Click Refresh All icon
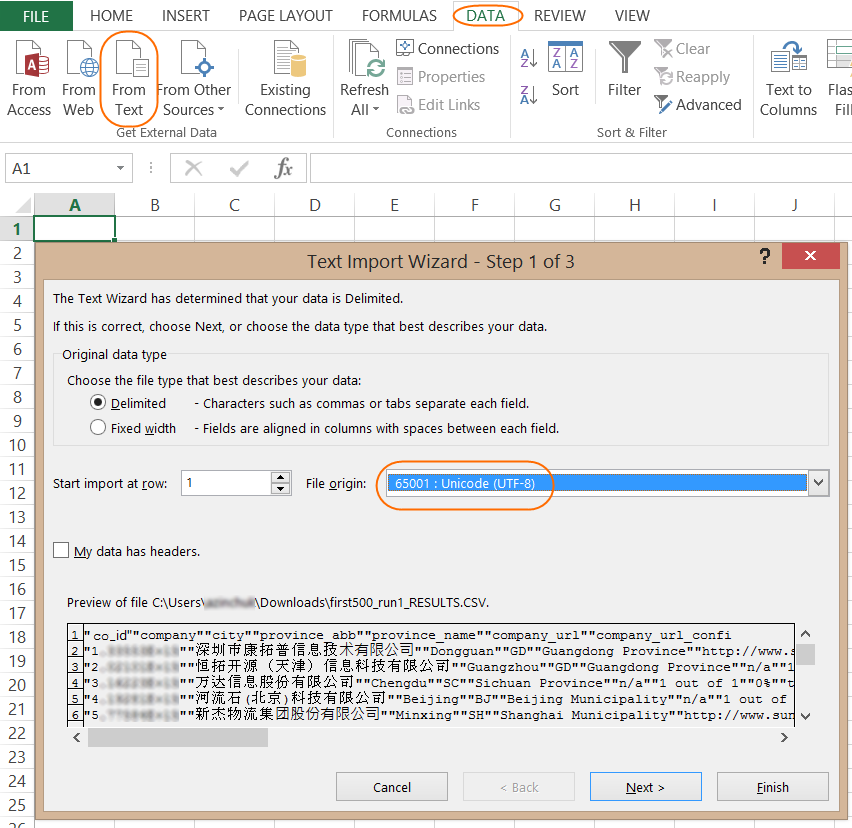Image resolution: width=852 pixels, height=828 pixels. pos(365,60)
